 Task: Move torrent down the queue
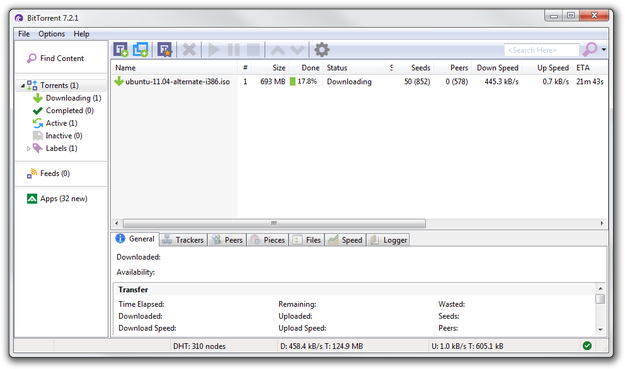click(297, 50)
